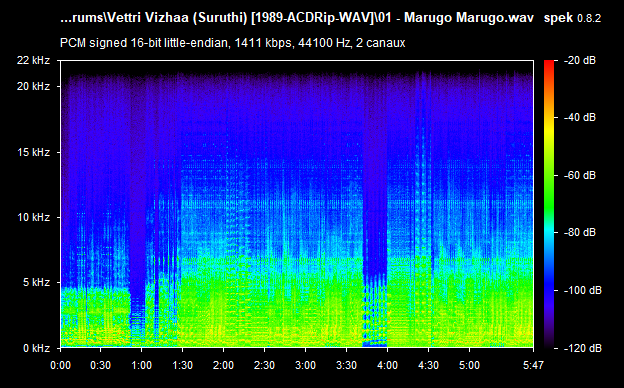Click the -60 dB scale label
The image size is (624, 388).
580,175
